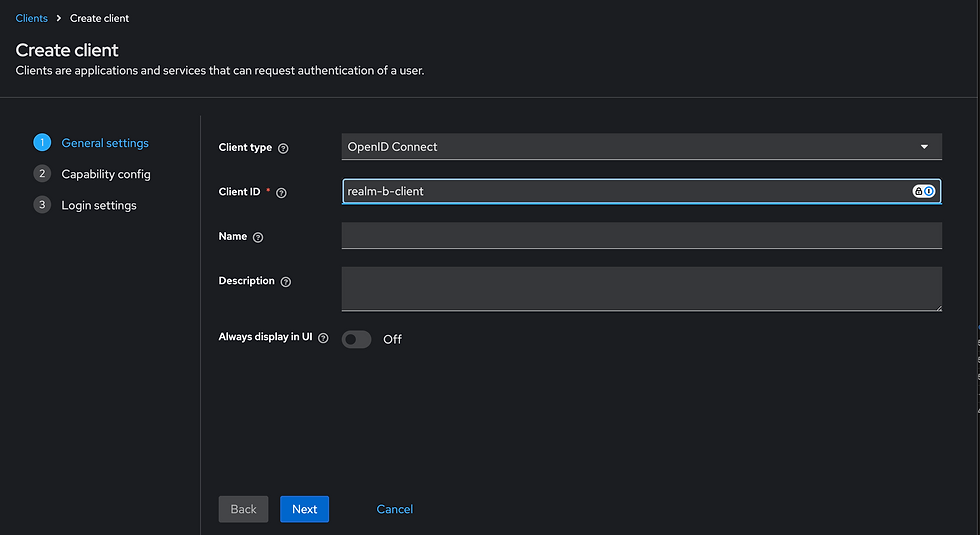Cancel client creation
This screenshot has height=535, width=980.
tap(394, 509)
